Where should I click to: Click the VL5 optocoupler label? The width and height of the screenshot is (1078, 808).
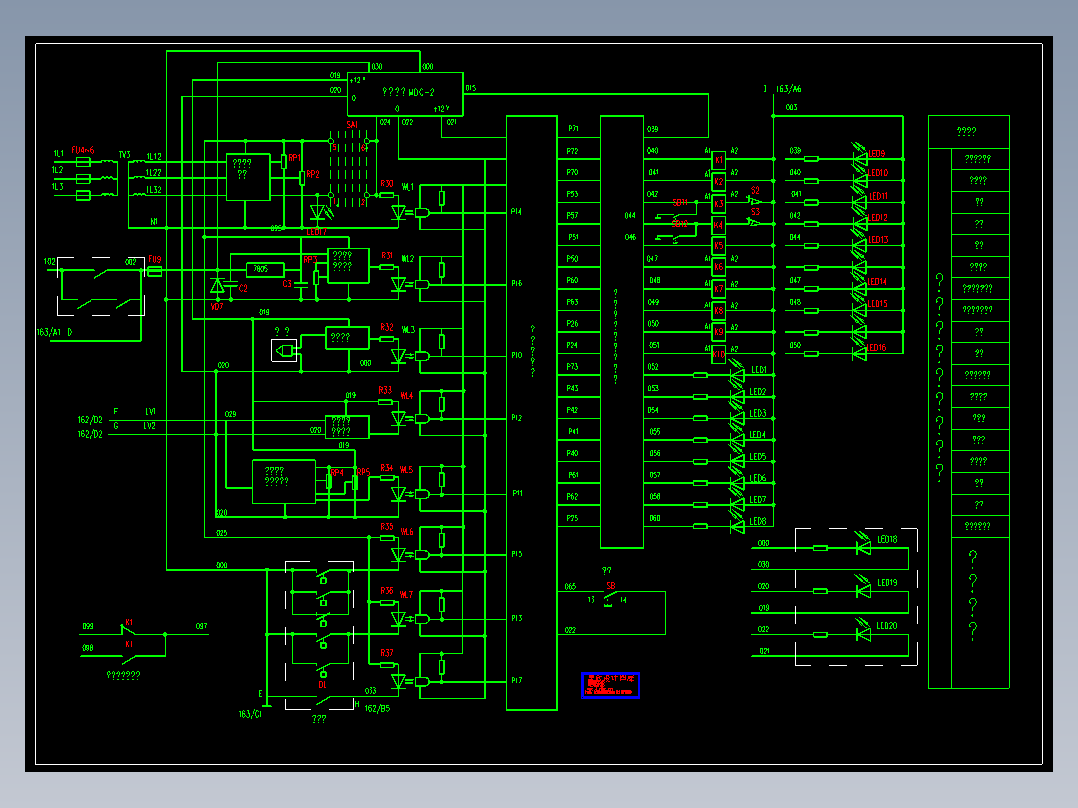(406, 470)
